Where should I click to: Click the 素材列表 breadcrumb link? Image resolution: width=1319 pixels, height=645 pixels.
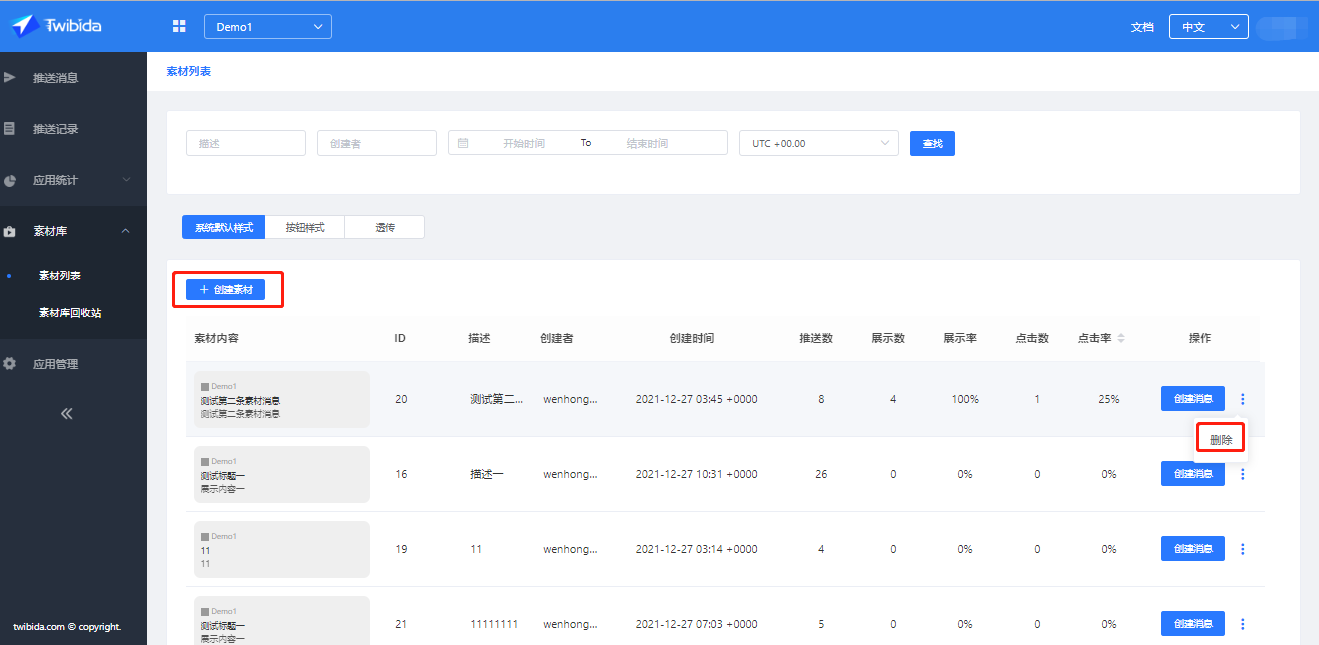click(x=189, y=72)
